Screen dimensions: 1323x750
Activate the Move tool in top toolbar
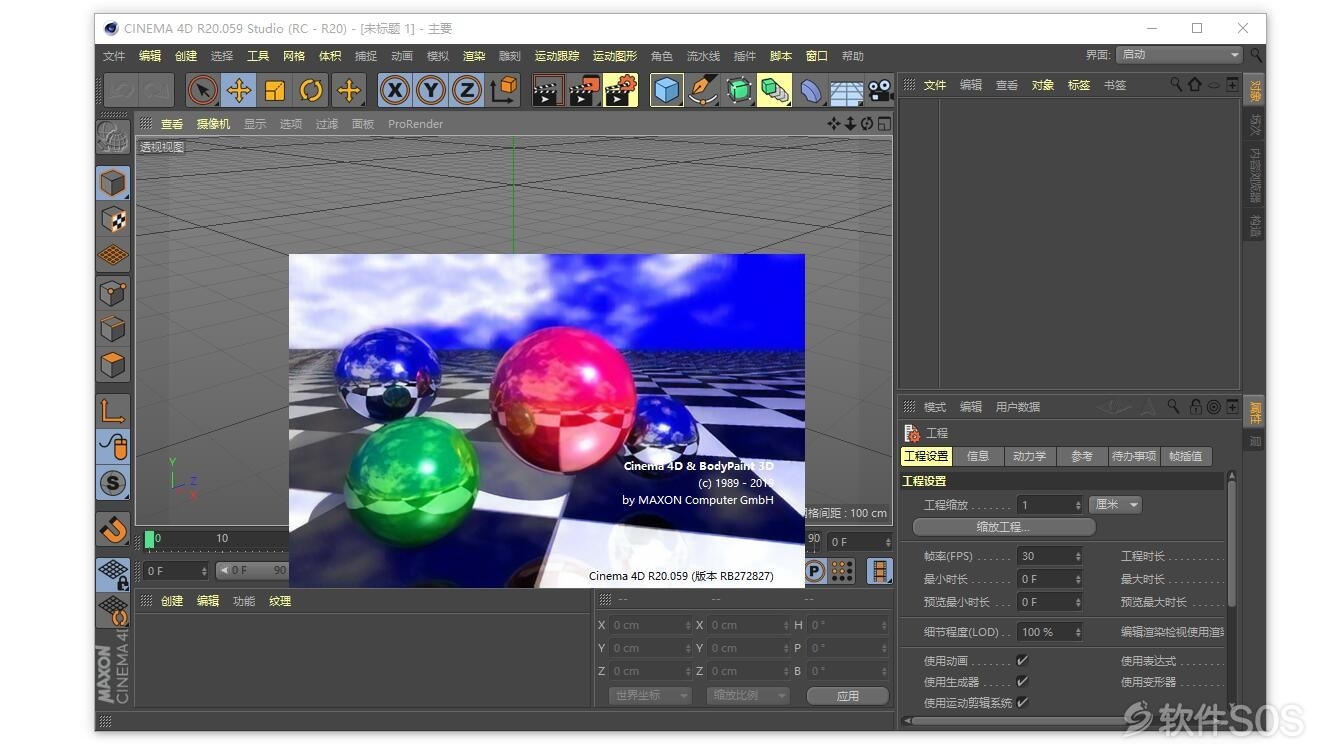239,91
